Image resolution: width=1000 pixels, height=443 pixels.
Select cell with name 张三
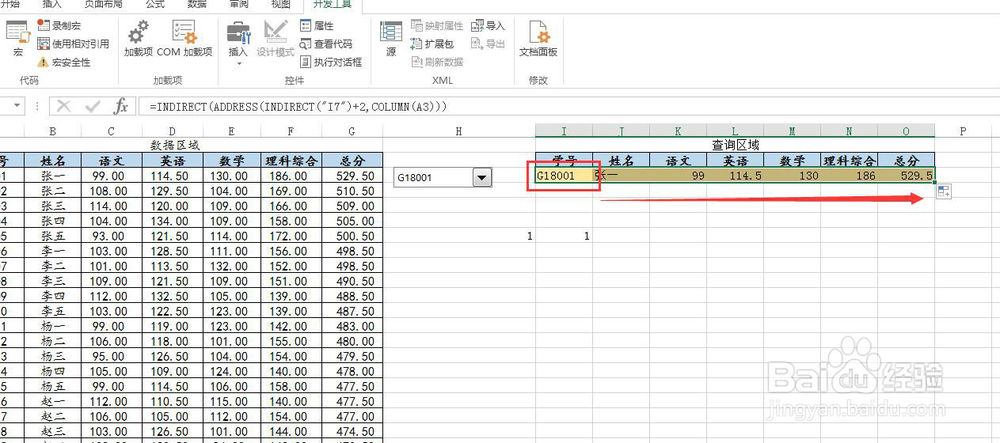[x=53, y=206]
